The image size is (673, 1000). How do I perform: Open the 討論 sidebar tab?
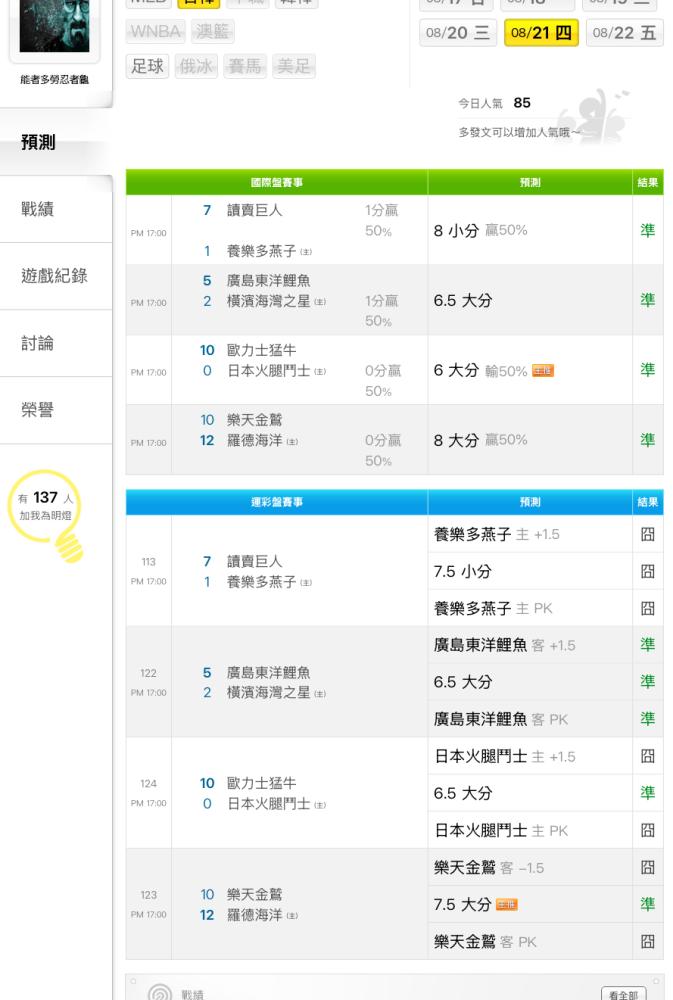point(38,343)
